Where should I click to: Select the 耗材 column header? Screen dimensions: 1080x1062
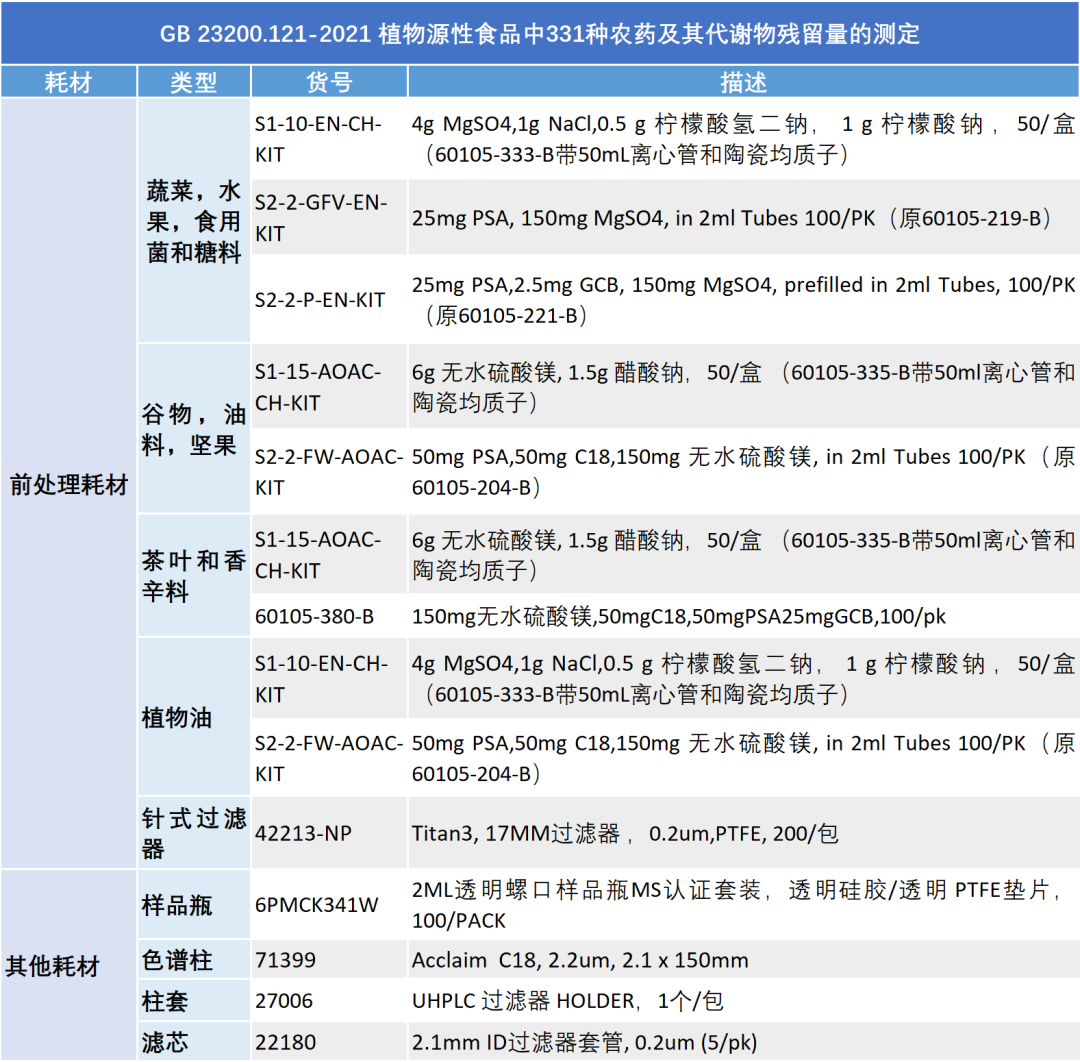(68, 83)
